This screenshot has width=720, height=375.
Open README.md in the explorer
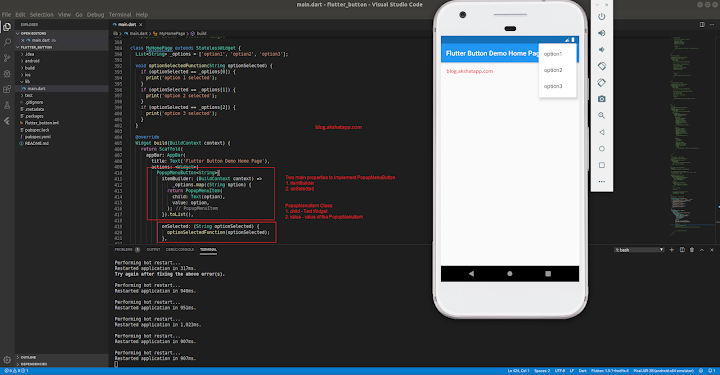37,143
